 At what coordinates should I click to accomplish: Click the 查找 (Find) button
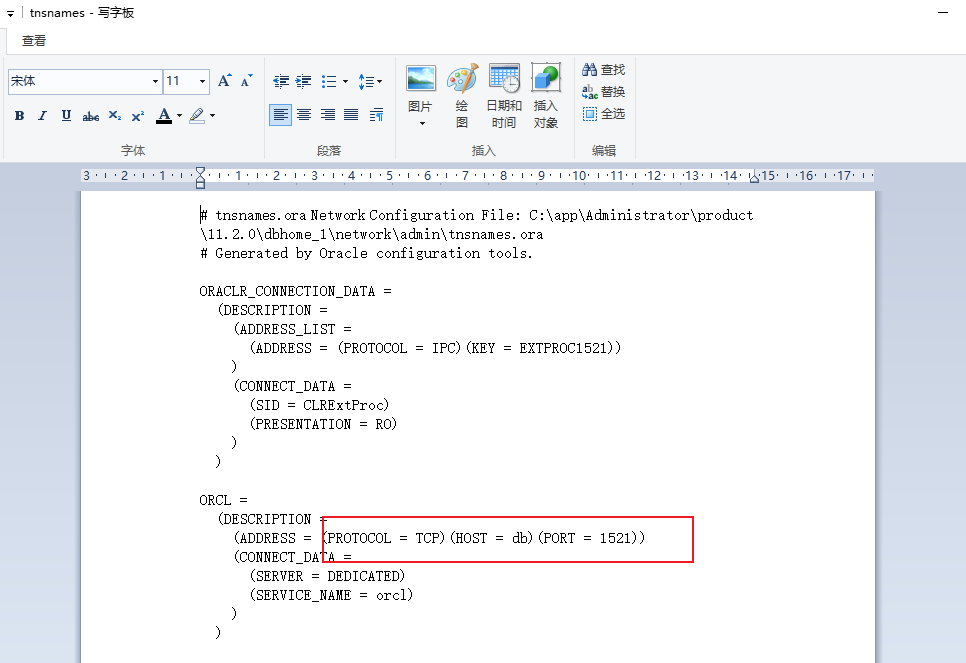pos(604,70)
